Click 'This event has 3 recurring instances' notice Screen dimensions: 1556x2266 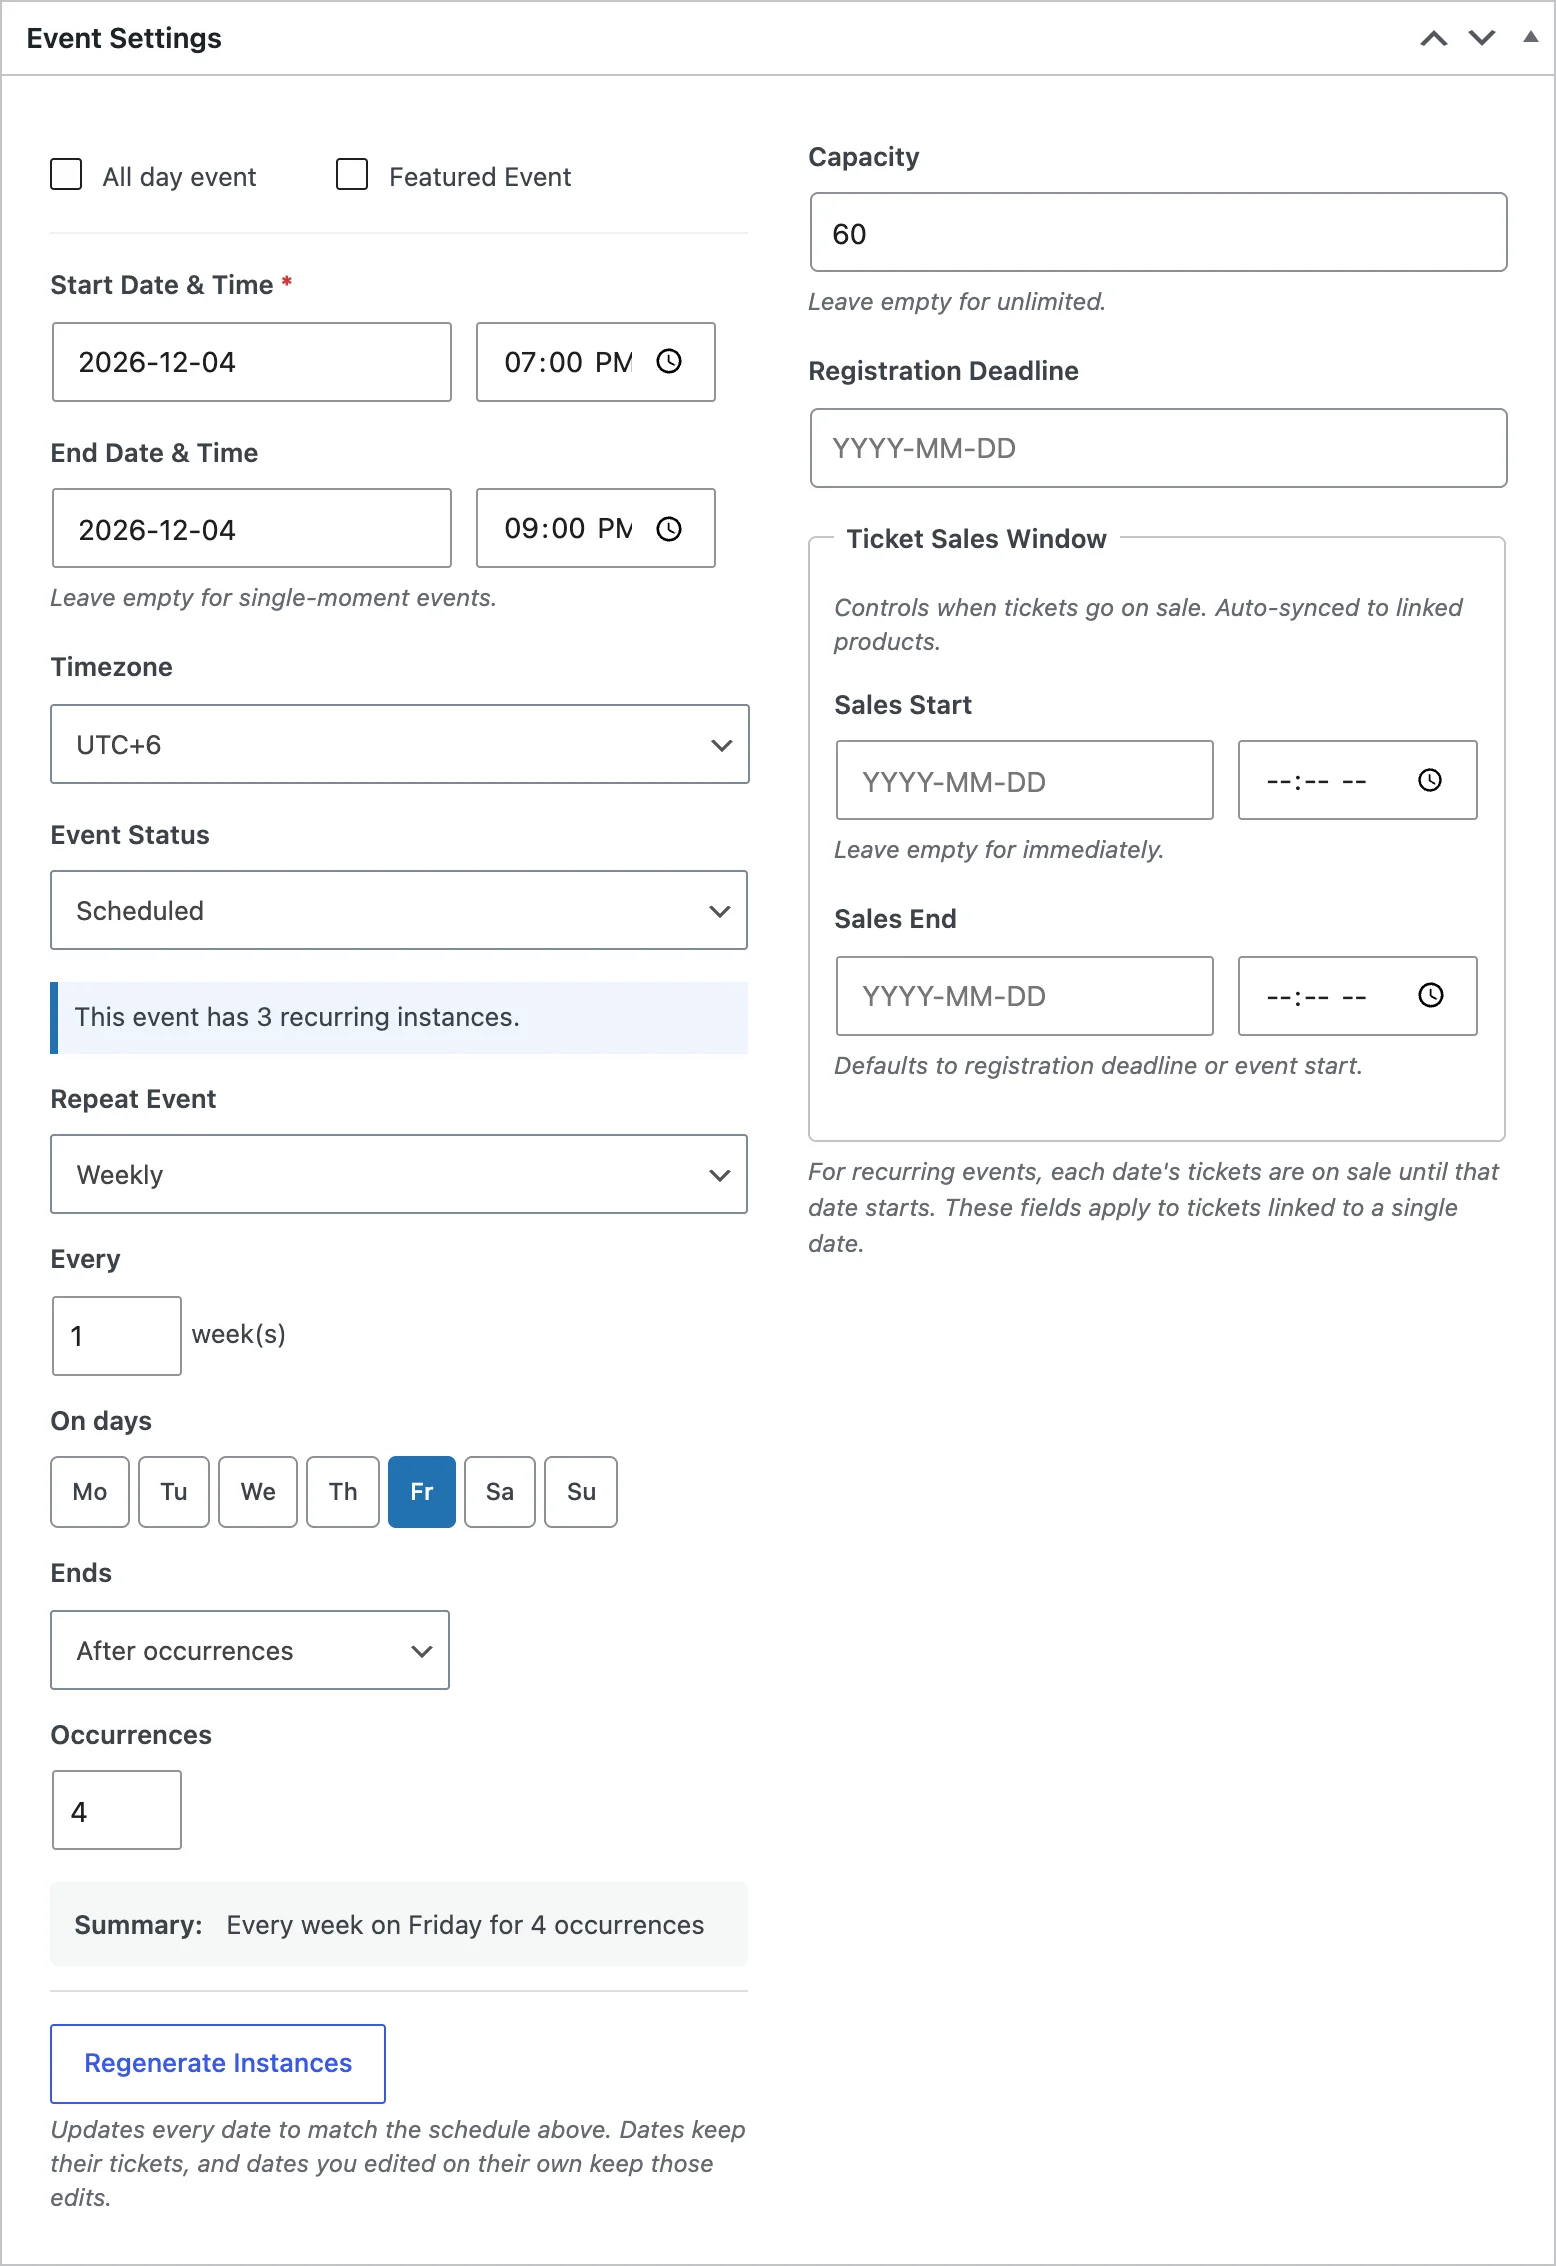pos(399,1017)
